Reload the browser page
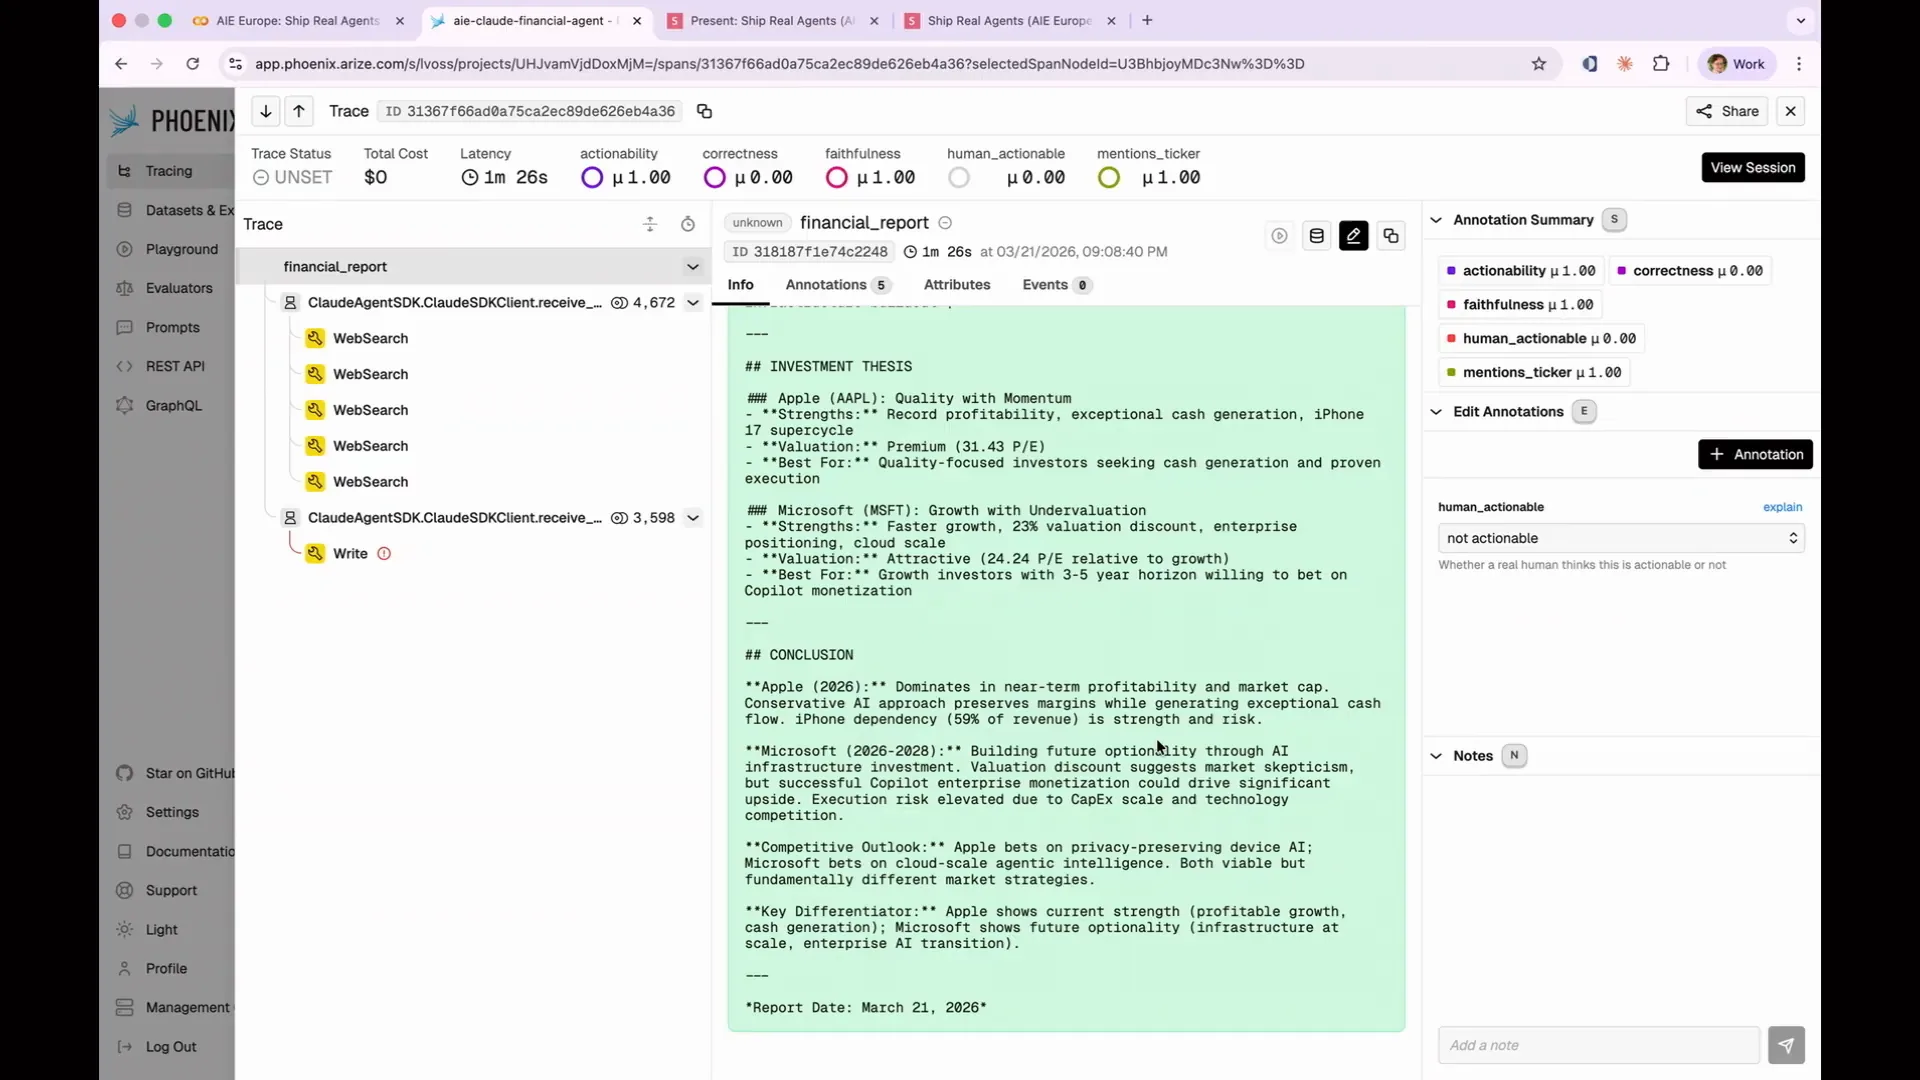 click(x=192, y=64)
